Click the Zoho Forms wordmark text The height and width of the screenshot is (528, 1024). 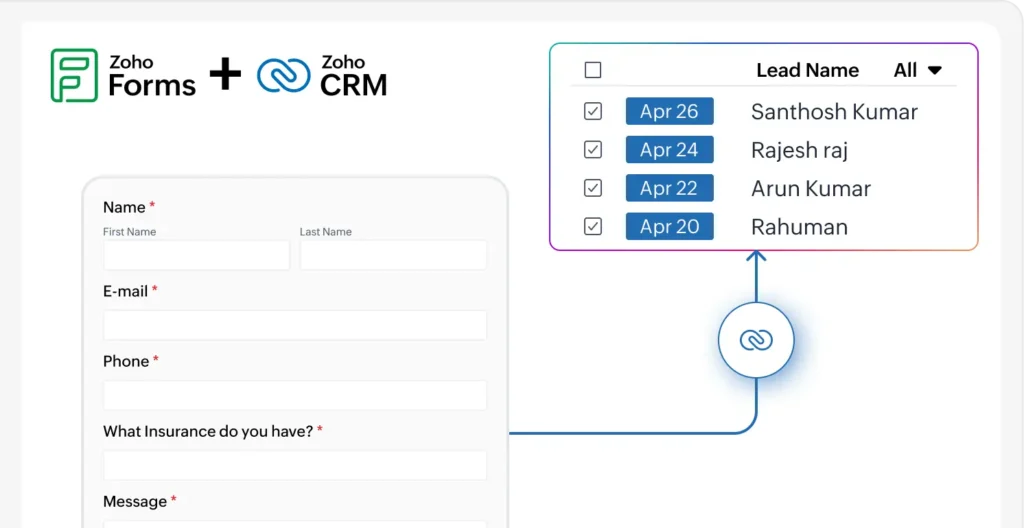click(x=152, y=75)
